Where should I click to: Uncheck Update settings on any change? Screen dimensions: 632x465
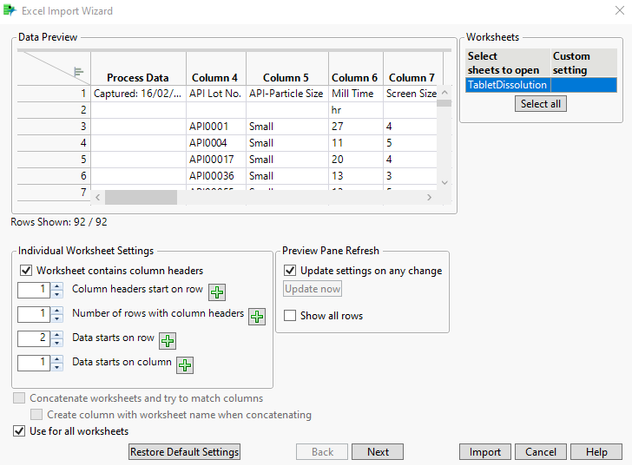(291, 270)
